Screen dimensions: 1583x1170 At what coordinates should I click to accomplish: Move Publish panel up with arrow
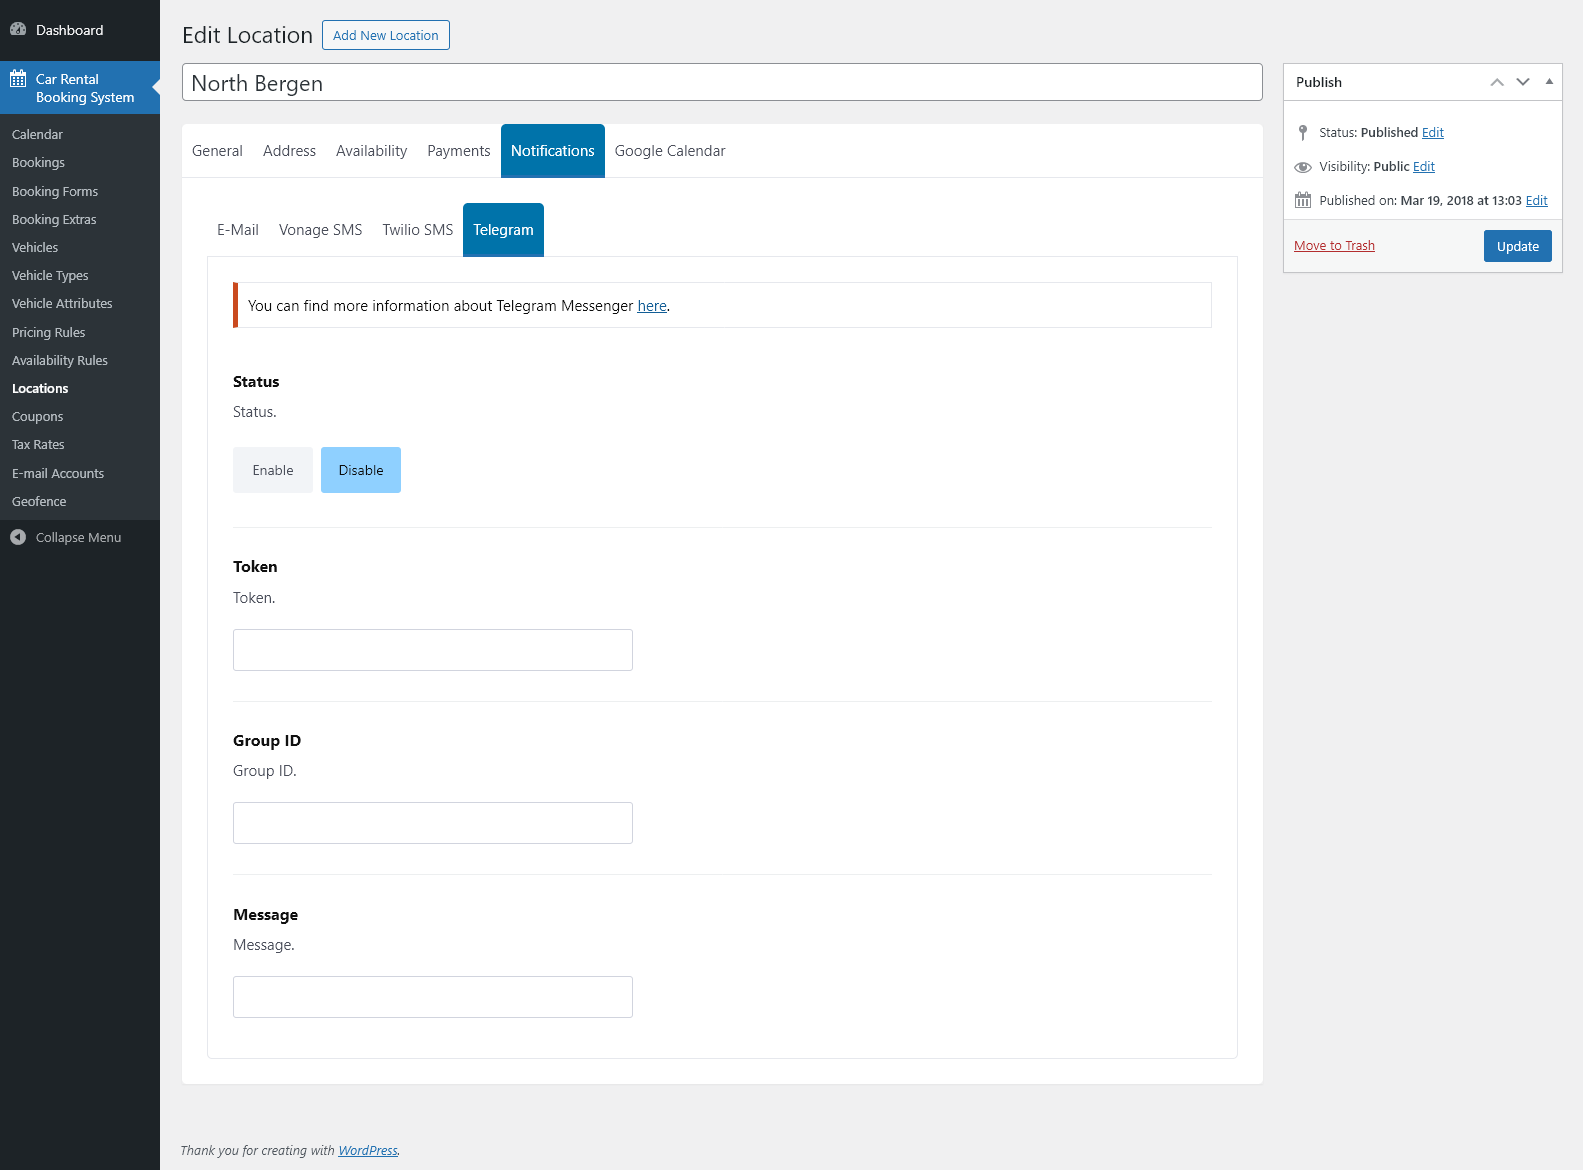coord(1497,82)
